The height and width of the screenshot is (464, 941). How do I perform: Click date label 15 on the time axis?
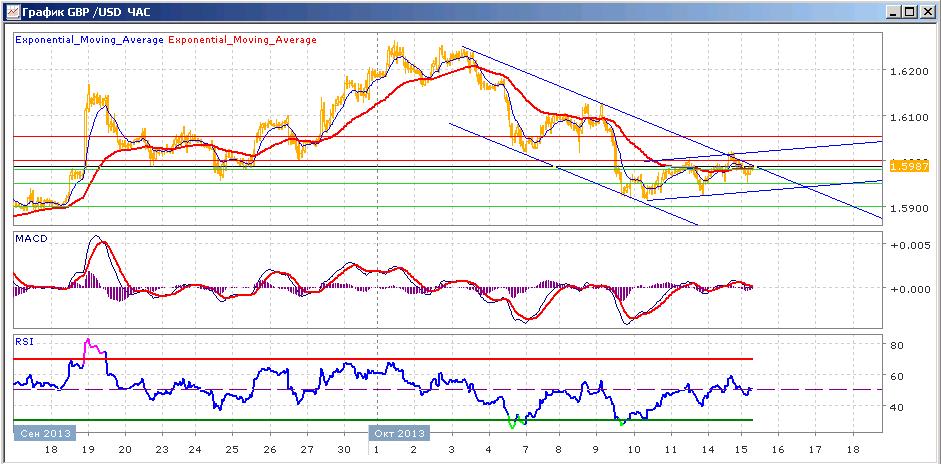(x=741, y=450)
